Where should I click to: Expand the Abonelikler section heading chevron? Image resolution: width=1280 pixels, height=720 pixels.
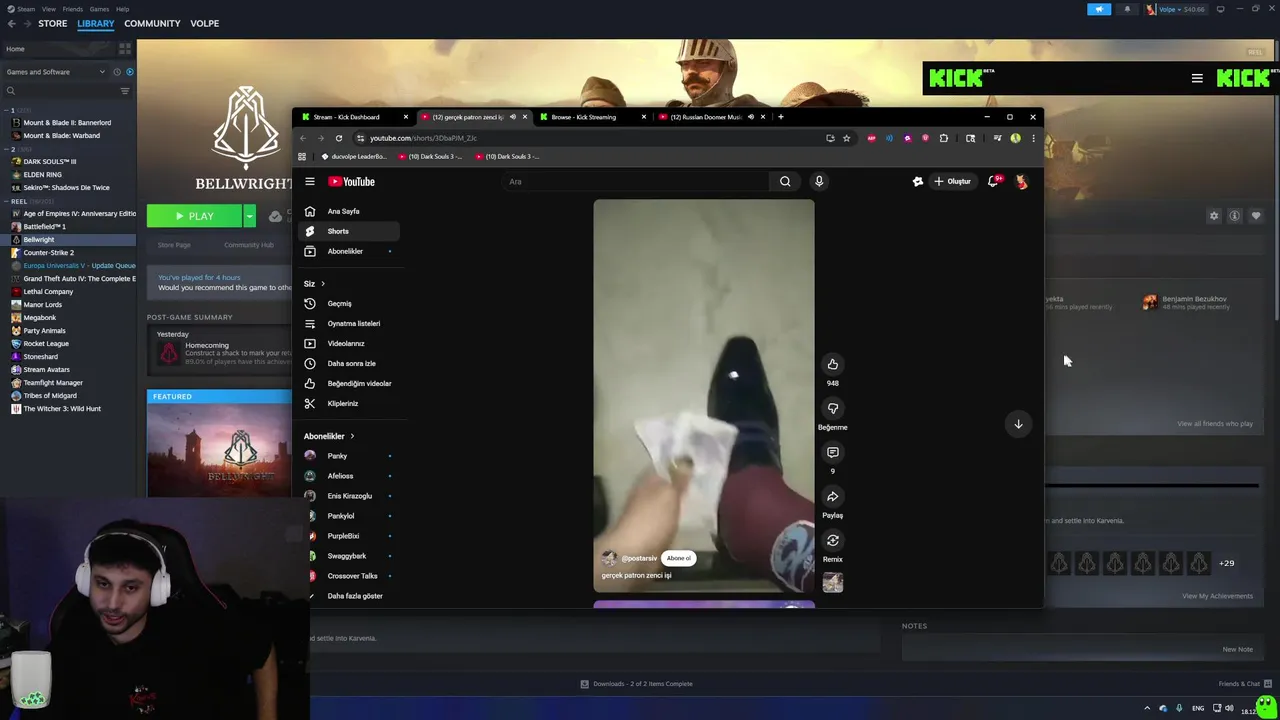[x=351, y=436]
